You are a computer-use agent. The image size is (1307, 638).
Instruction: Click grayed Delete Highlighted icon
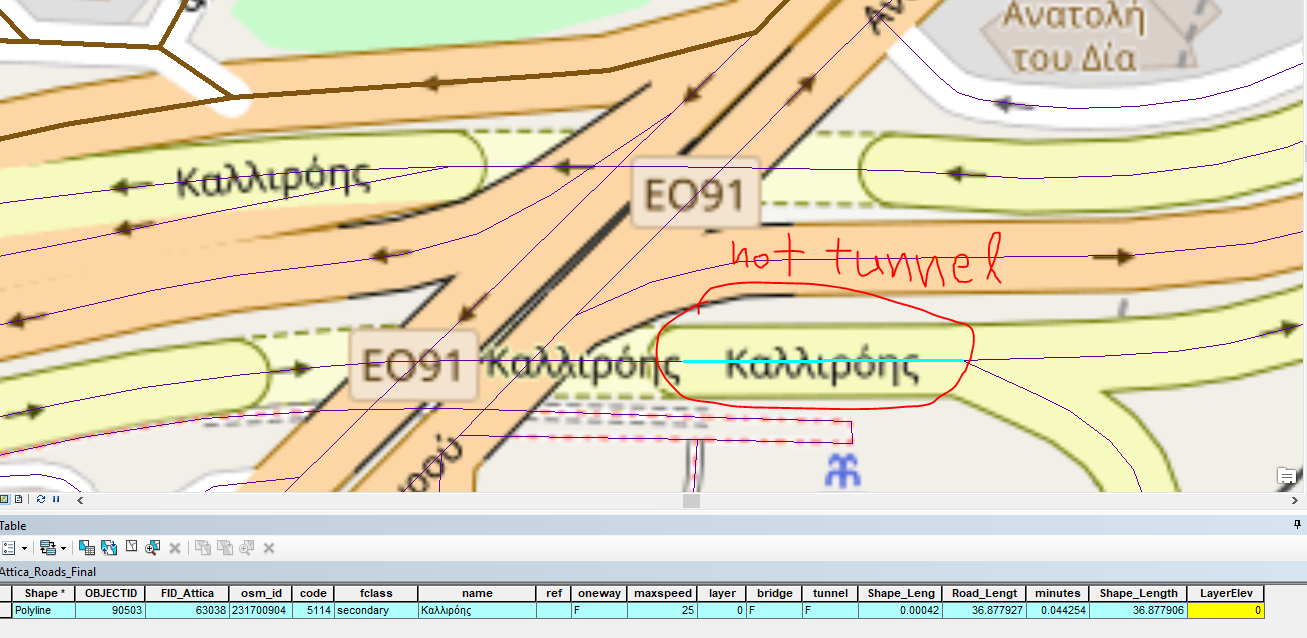(269, 548)
